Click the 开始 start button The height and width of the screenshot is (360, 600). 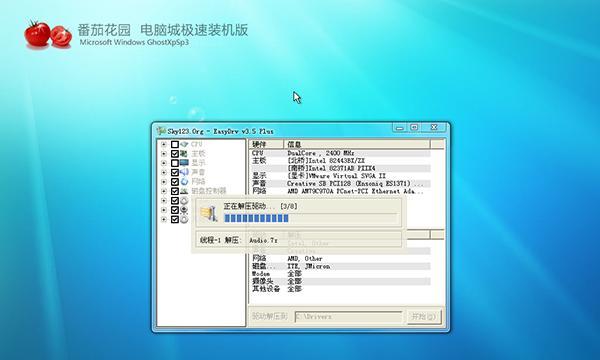click(424, 317)
